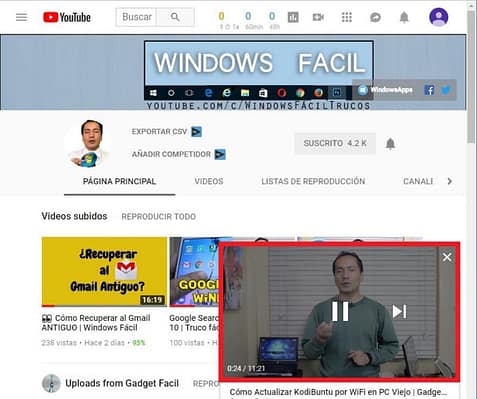Show more tabs with the right chevron
This screenshot has height=399, width=477.
(450, 181)
